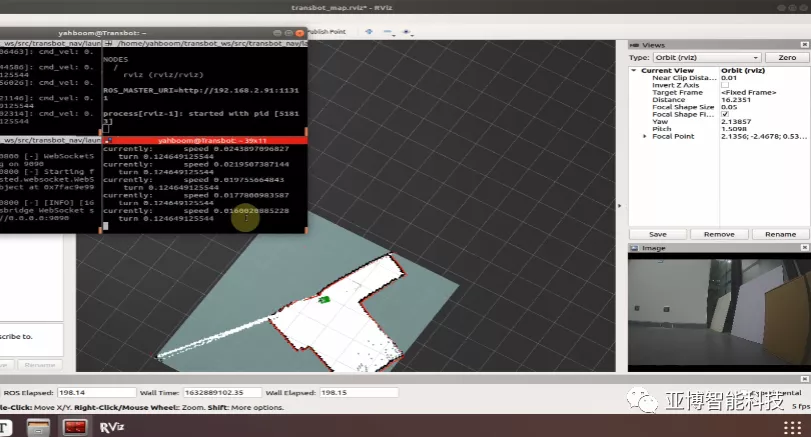Select the Distance value 16.2351

click(x=735, y=100)
